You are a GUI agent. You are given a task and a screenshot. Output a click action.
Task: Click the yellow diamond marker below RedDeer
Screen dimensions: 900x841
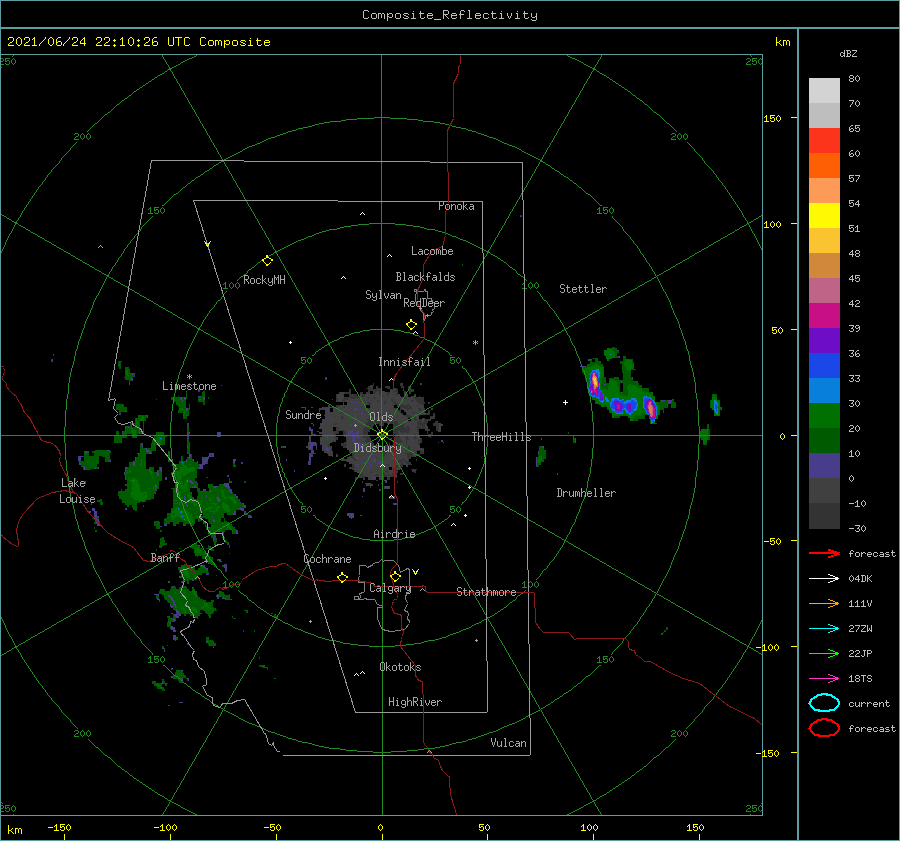pos(411,325)
